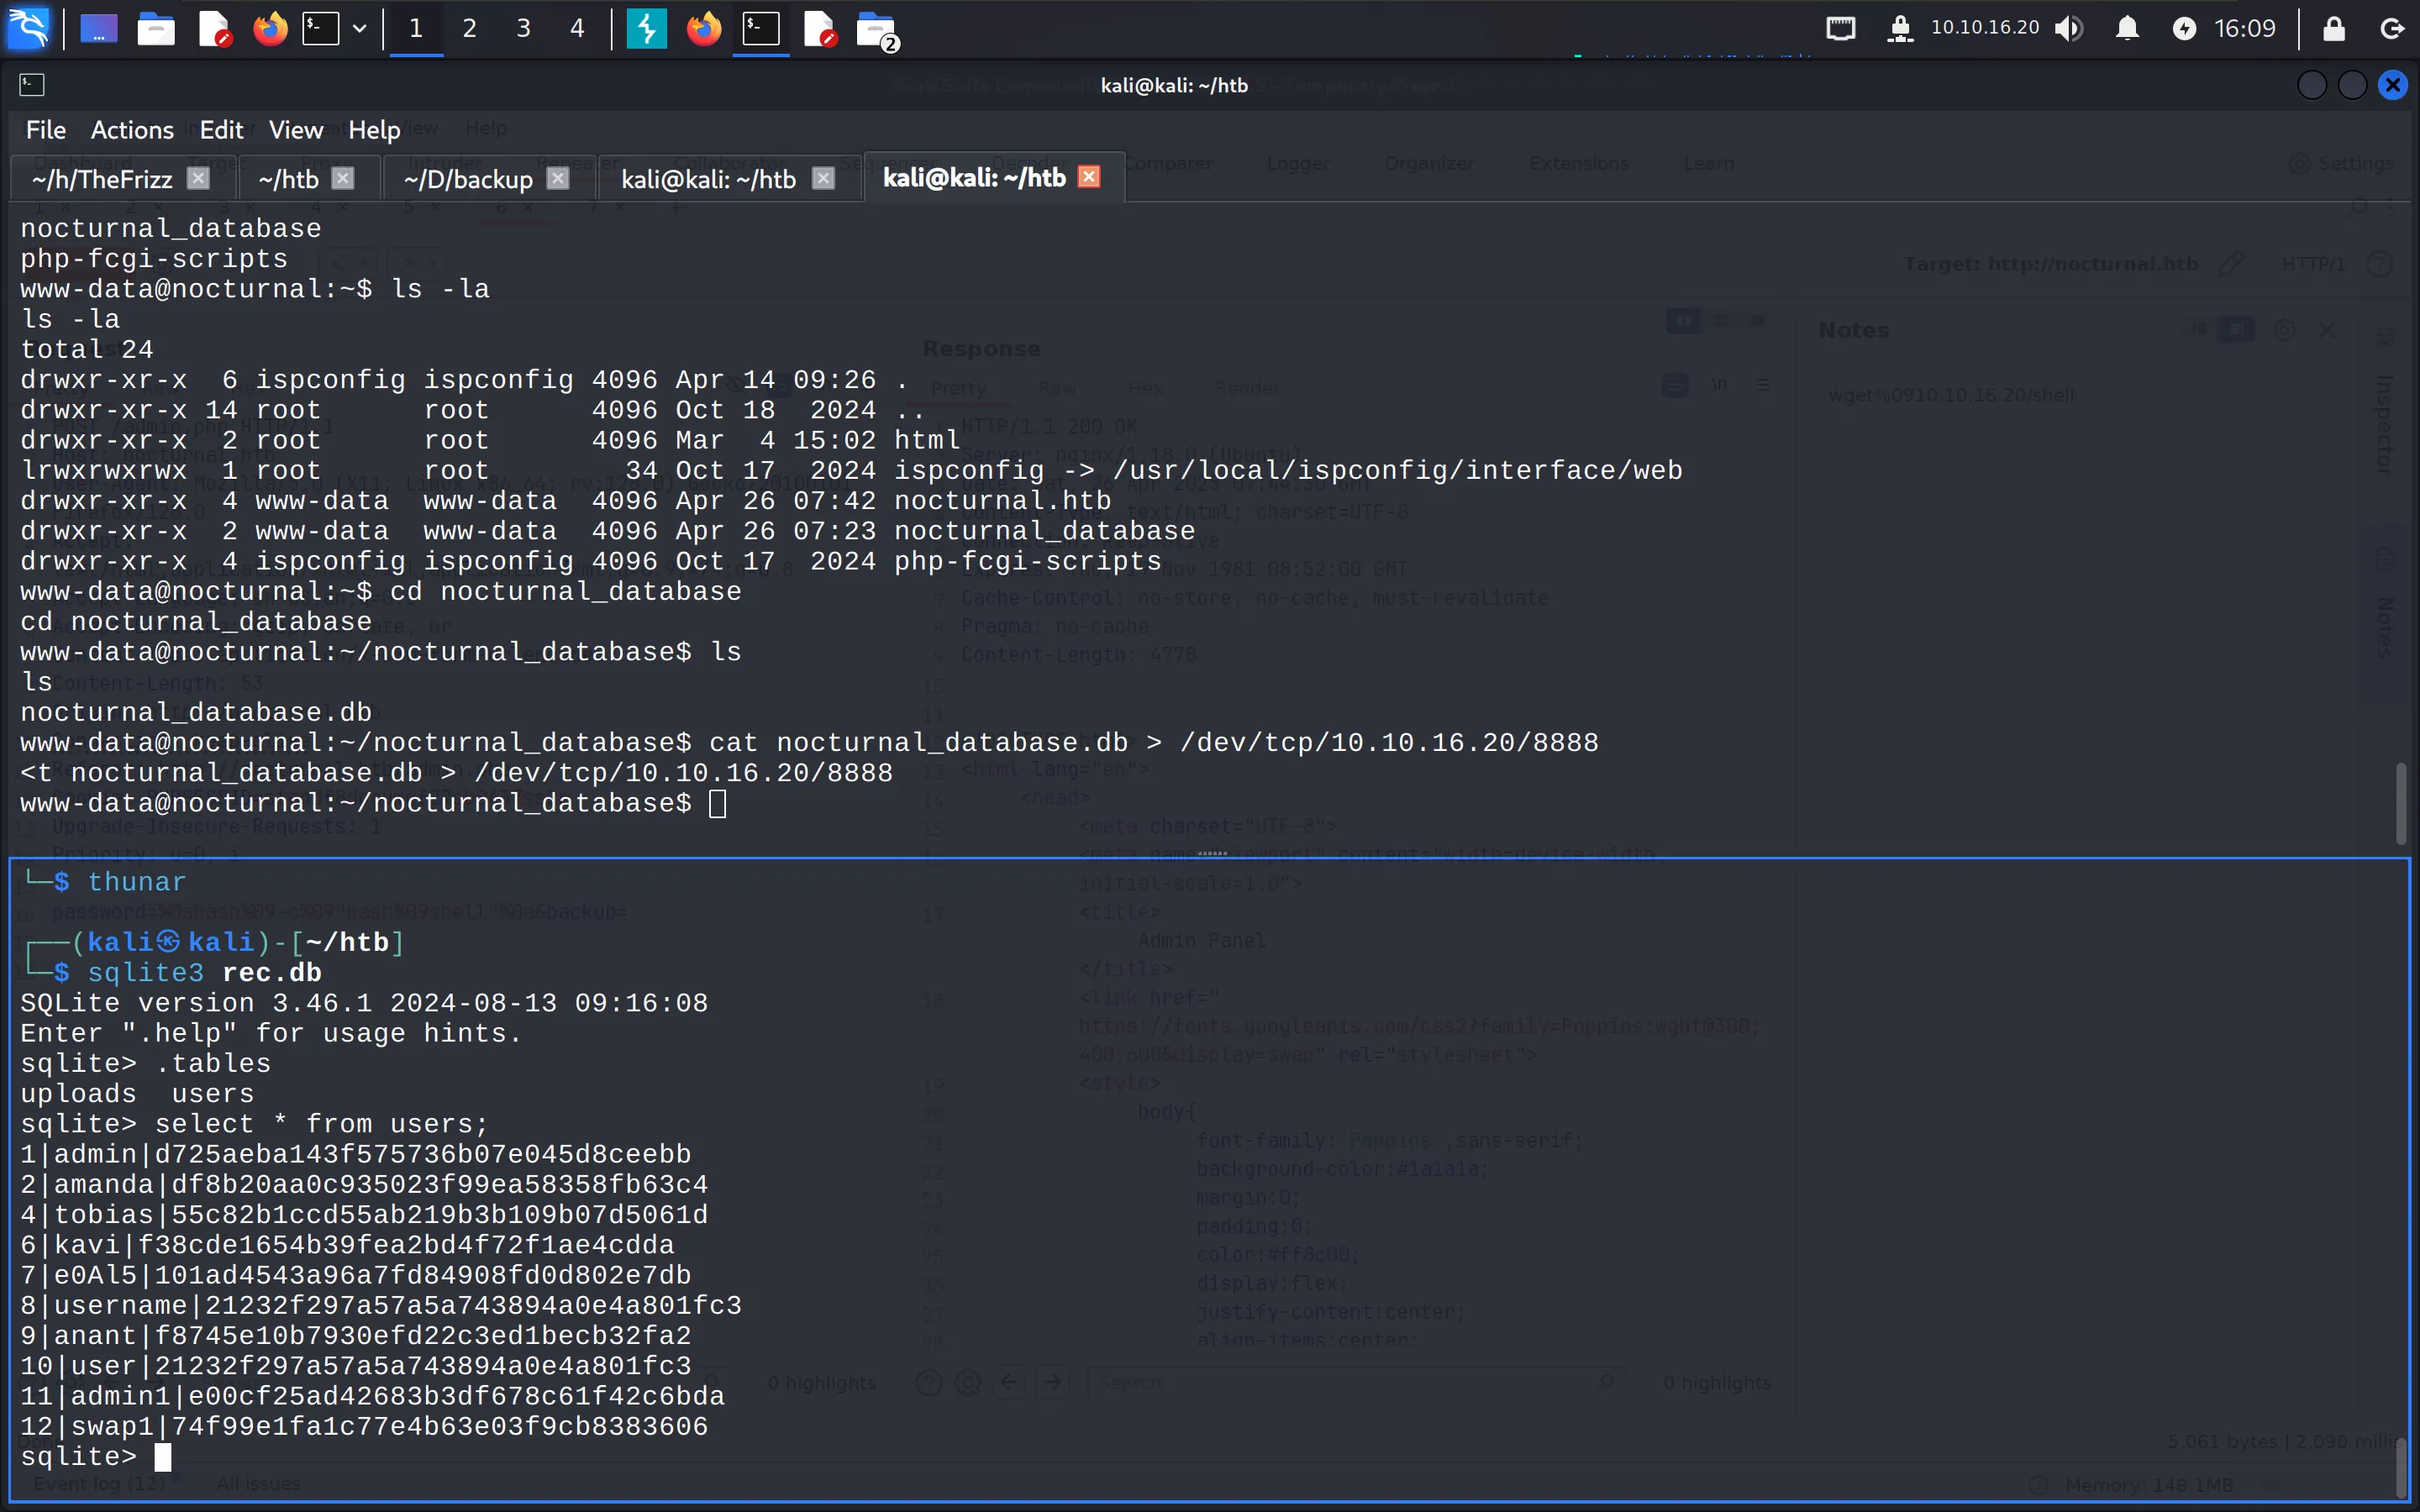The image size is (2420, 1512).
Task: Launch Firefox from the panel launchers
Action: [x=270, y=28]
